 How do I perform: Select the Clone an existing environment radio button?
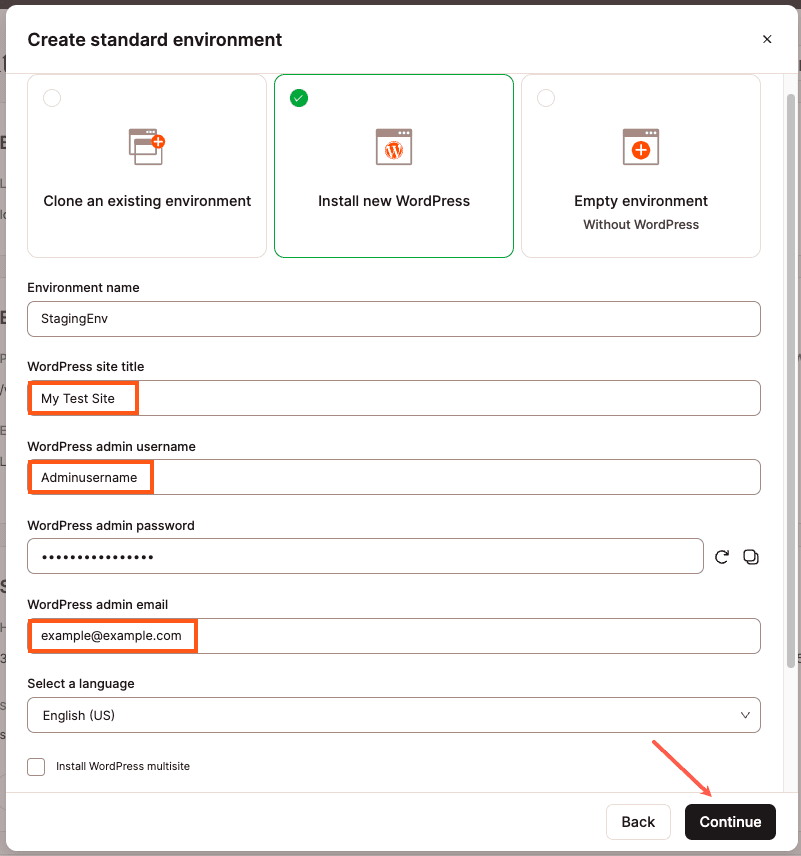(52, 98)
